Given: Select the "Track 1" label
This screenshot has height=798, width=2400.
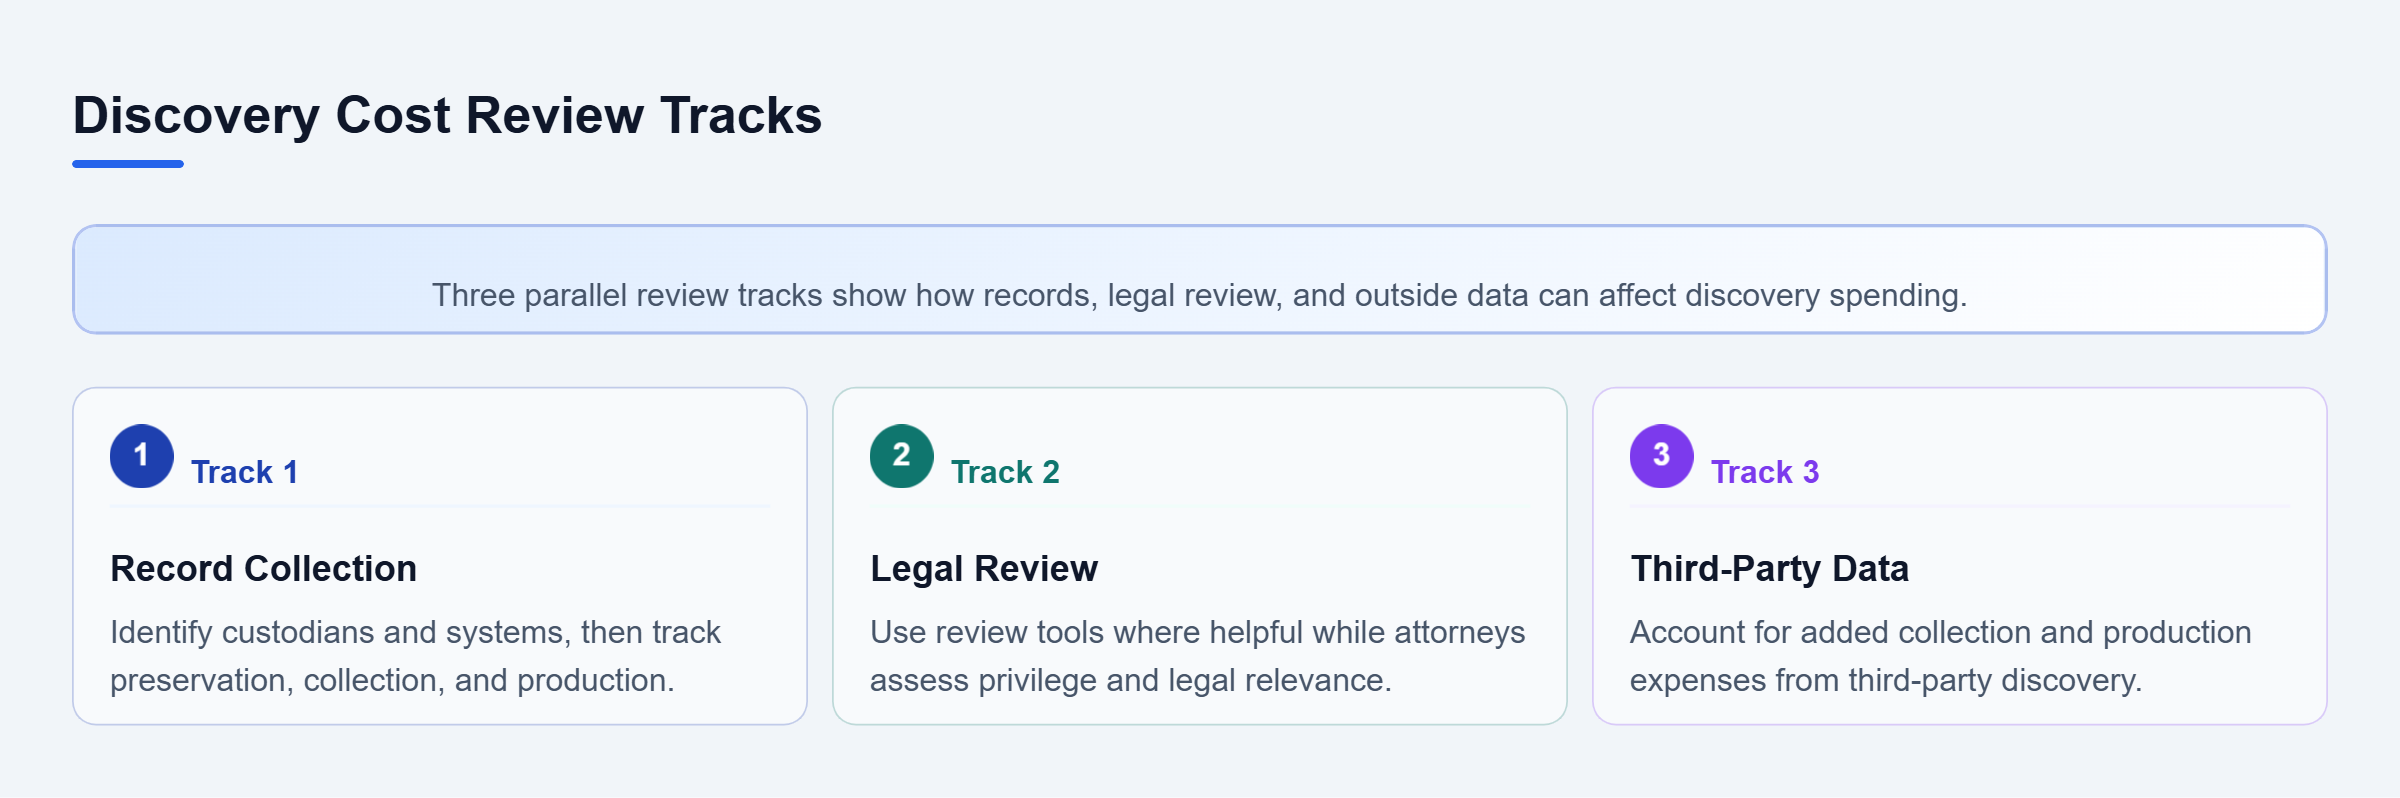Looking at the screenshot, I should point(245,472).
